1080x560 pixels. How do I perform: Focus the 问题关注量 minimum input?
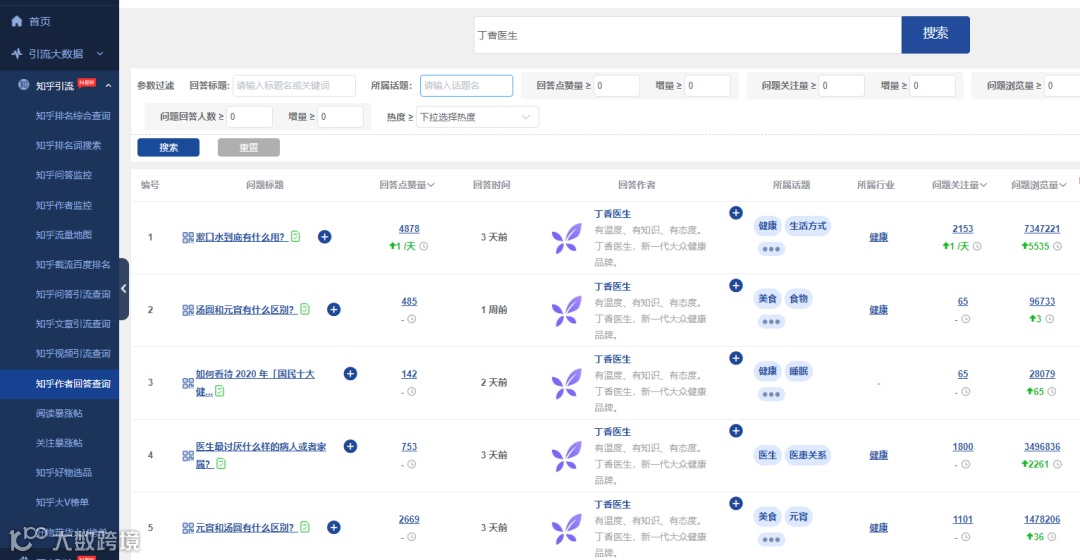click(x=842, y=85)
